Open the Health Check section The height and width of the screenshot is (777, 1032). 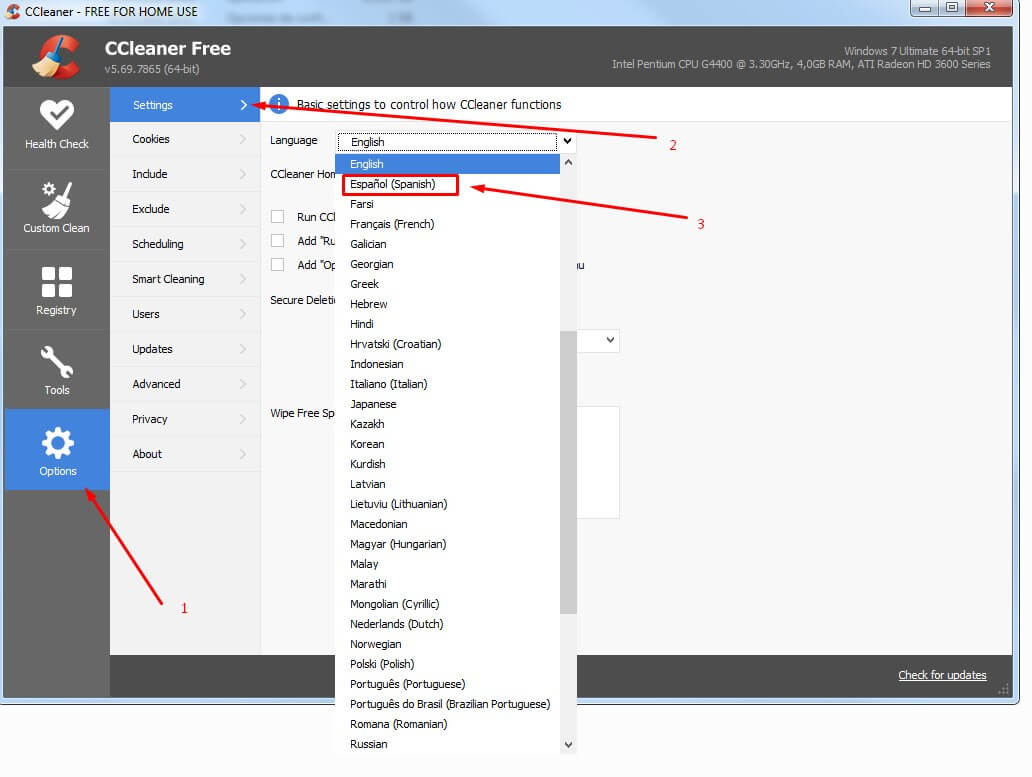click(57, 125)
